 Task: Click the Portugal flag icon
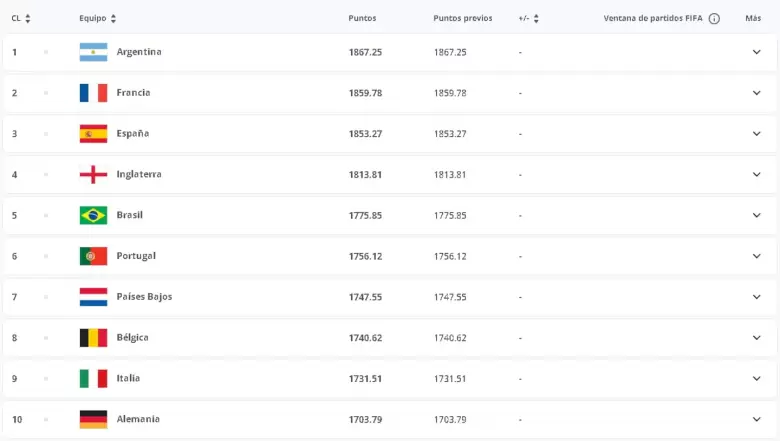coord(94,256)
